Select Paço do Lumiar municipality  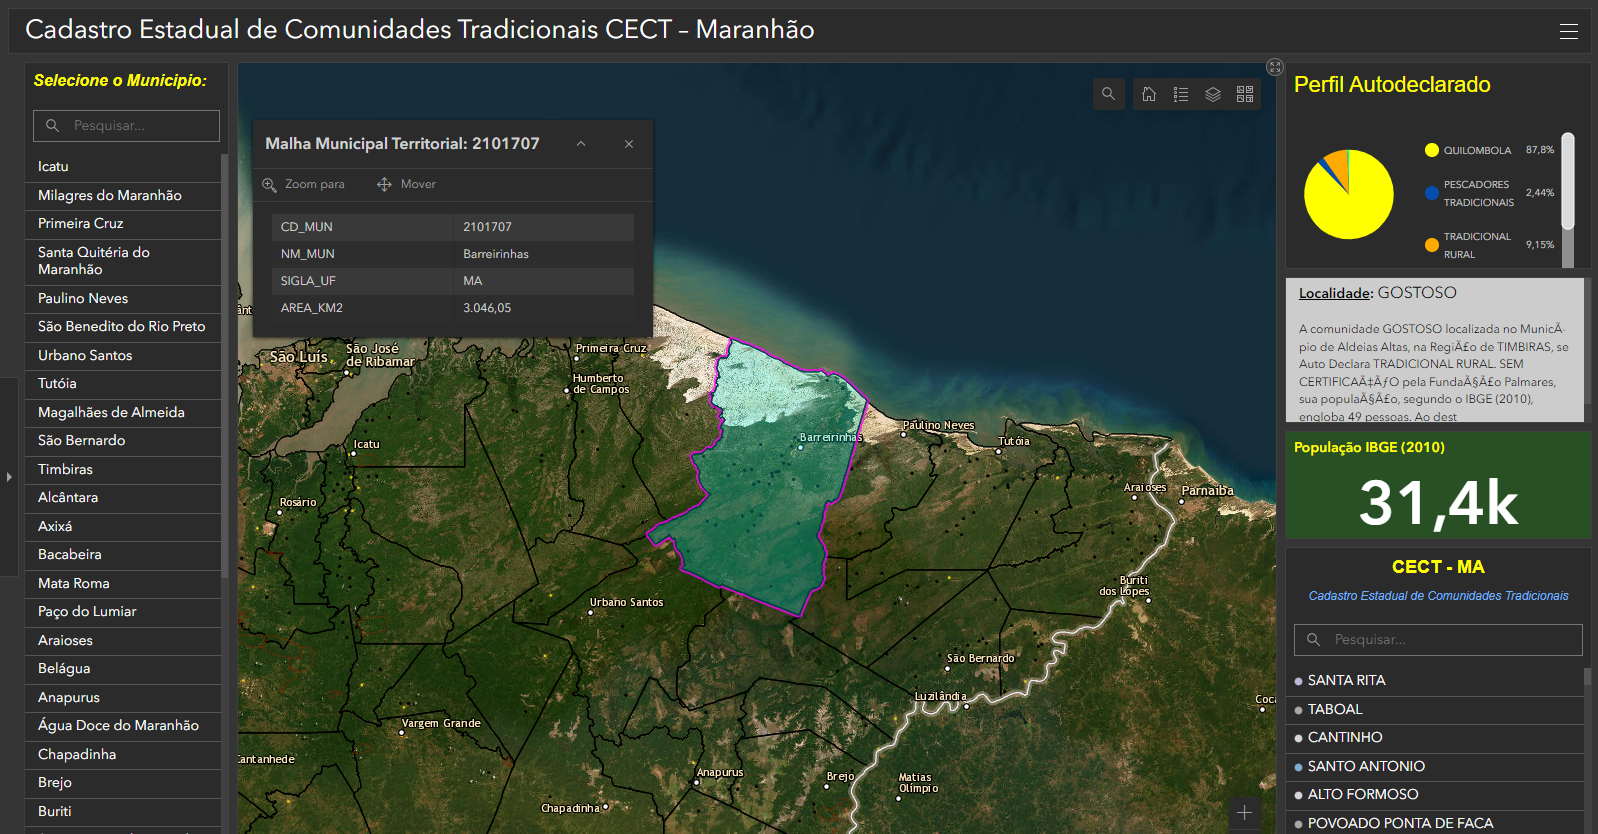pos(122,612)
